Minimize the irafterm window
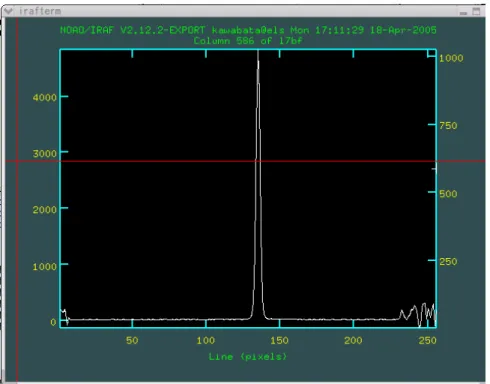This screenshot has width=490, height=384. point(463,12)
